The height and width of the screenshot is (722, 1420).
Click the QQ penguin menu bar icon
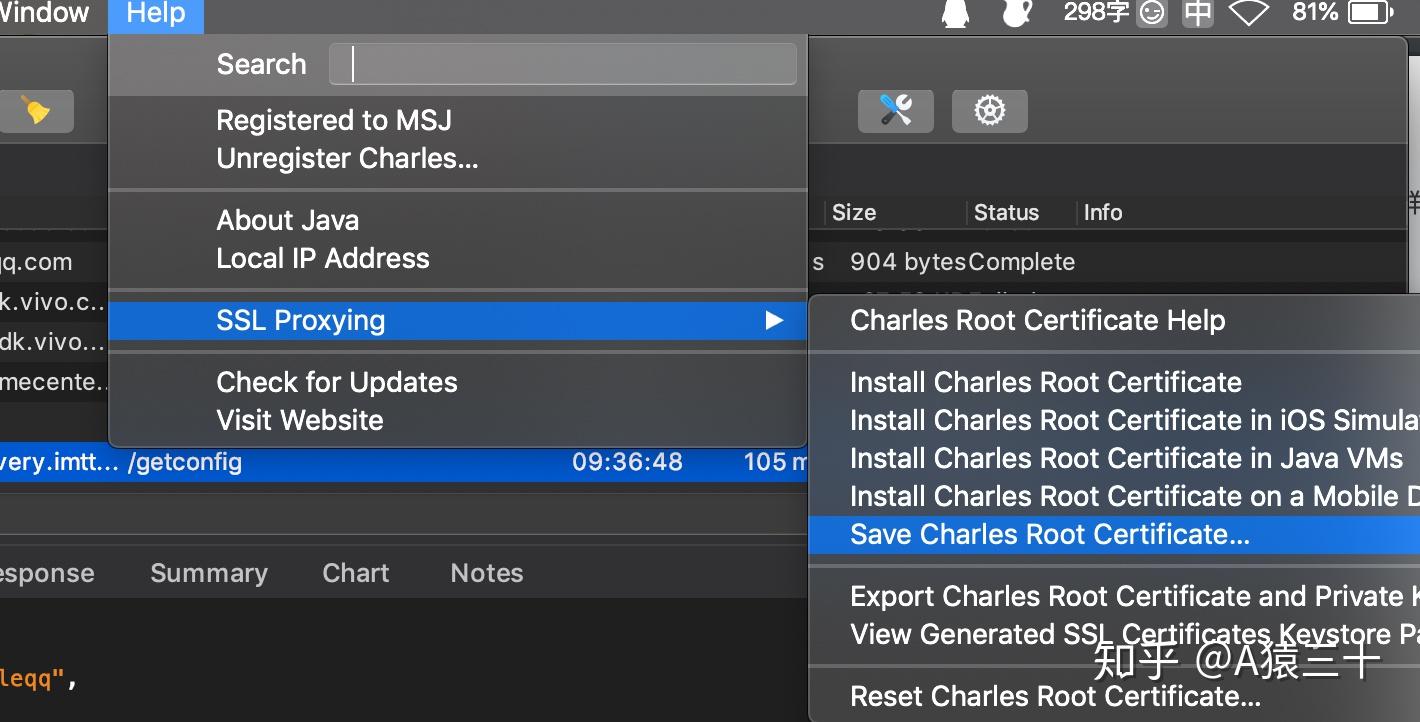(x=956, y=13)
